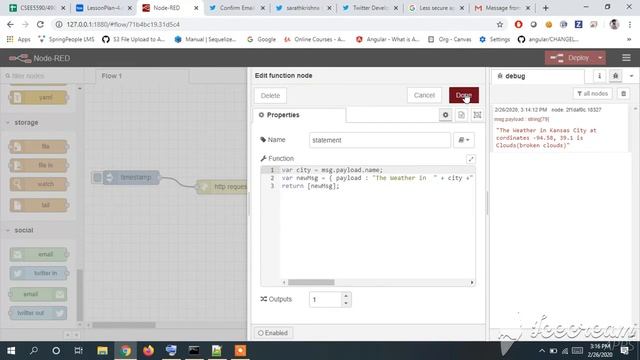
Task: Decrease Outputs count with down arrow
Action: (346, 303)
